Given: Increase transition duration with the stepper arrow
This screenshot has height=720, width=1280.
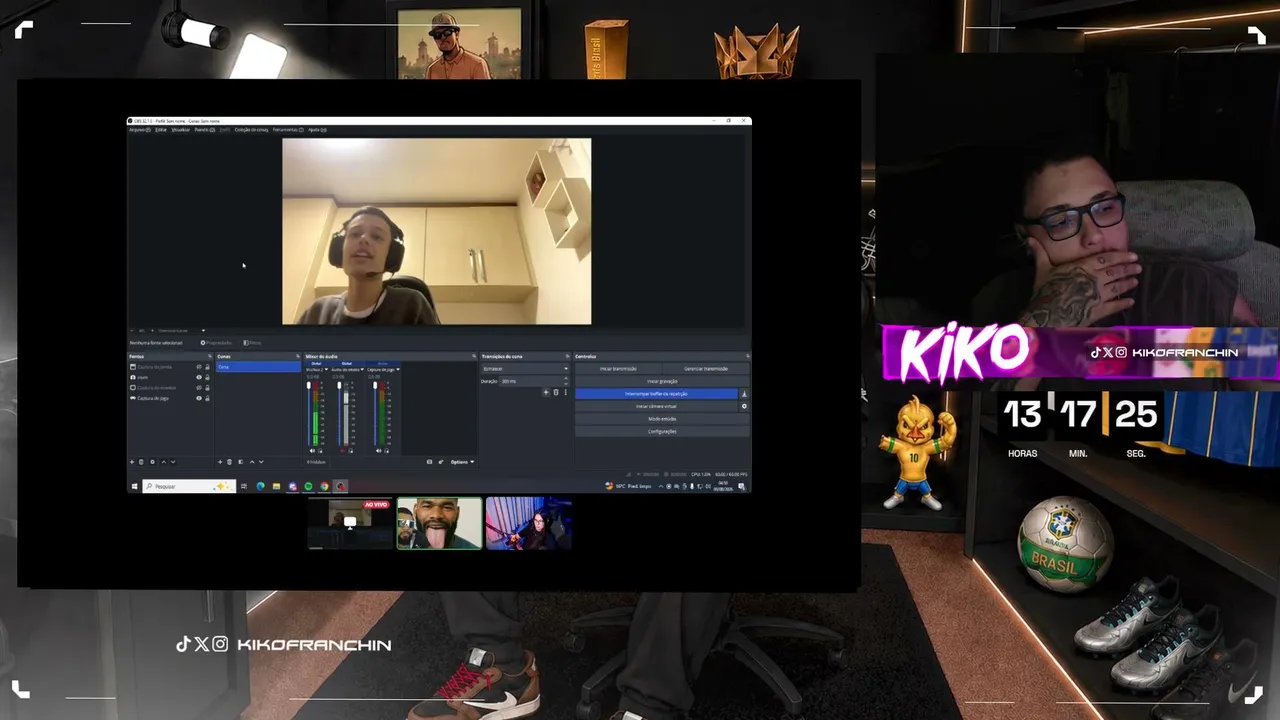Looking at the screenshot, I should click(566, 378).
